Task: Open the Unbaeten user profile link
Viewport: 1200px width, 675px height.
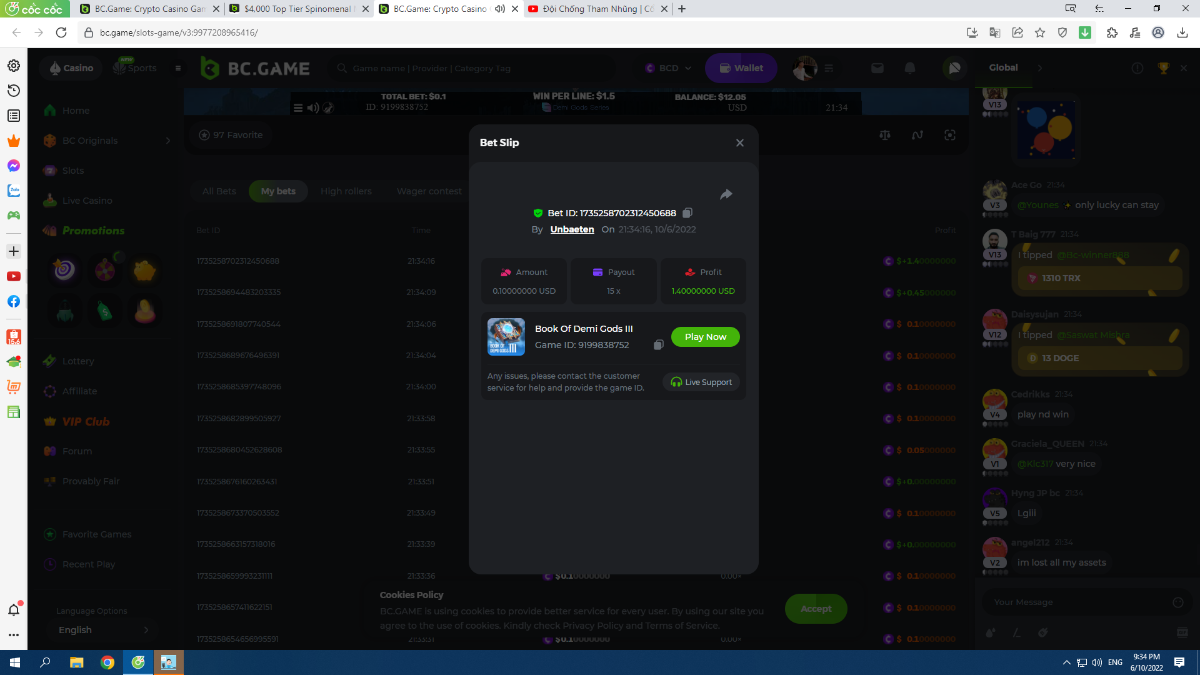Action: [x=572, y=229]
